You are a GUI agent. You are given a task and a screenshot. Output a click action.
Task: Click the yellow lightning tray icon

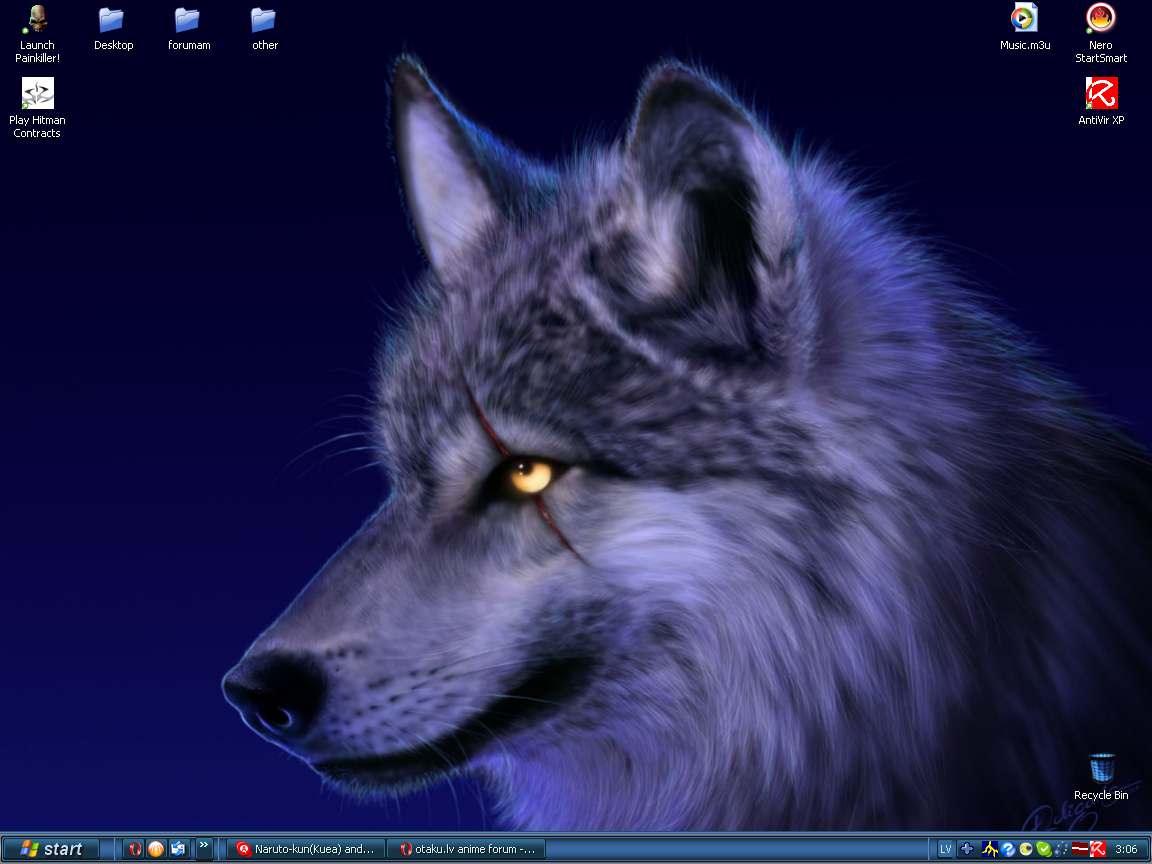point(990,849)
